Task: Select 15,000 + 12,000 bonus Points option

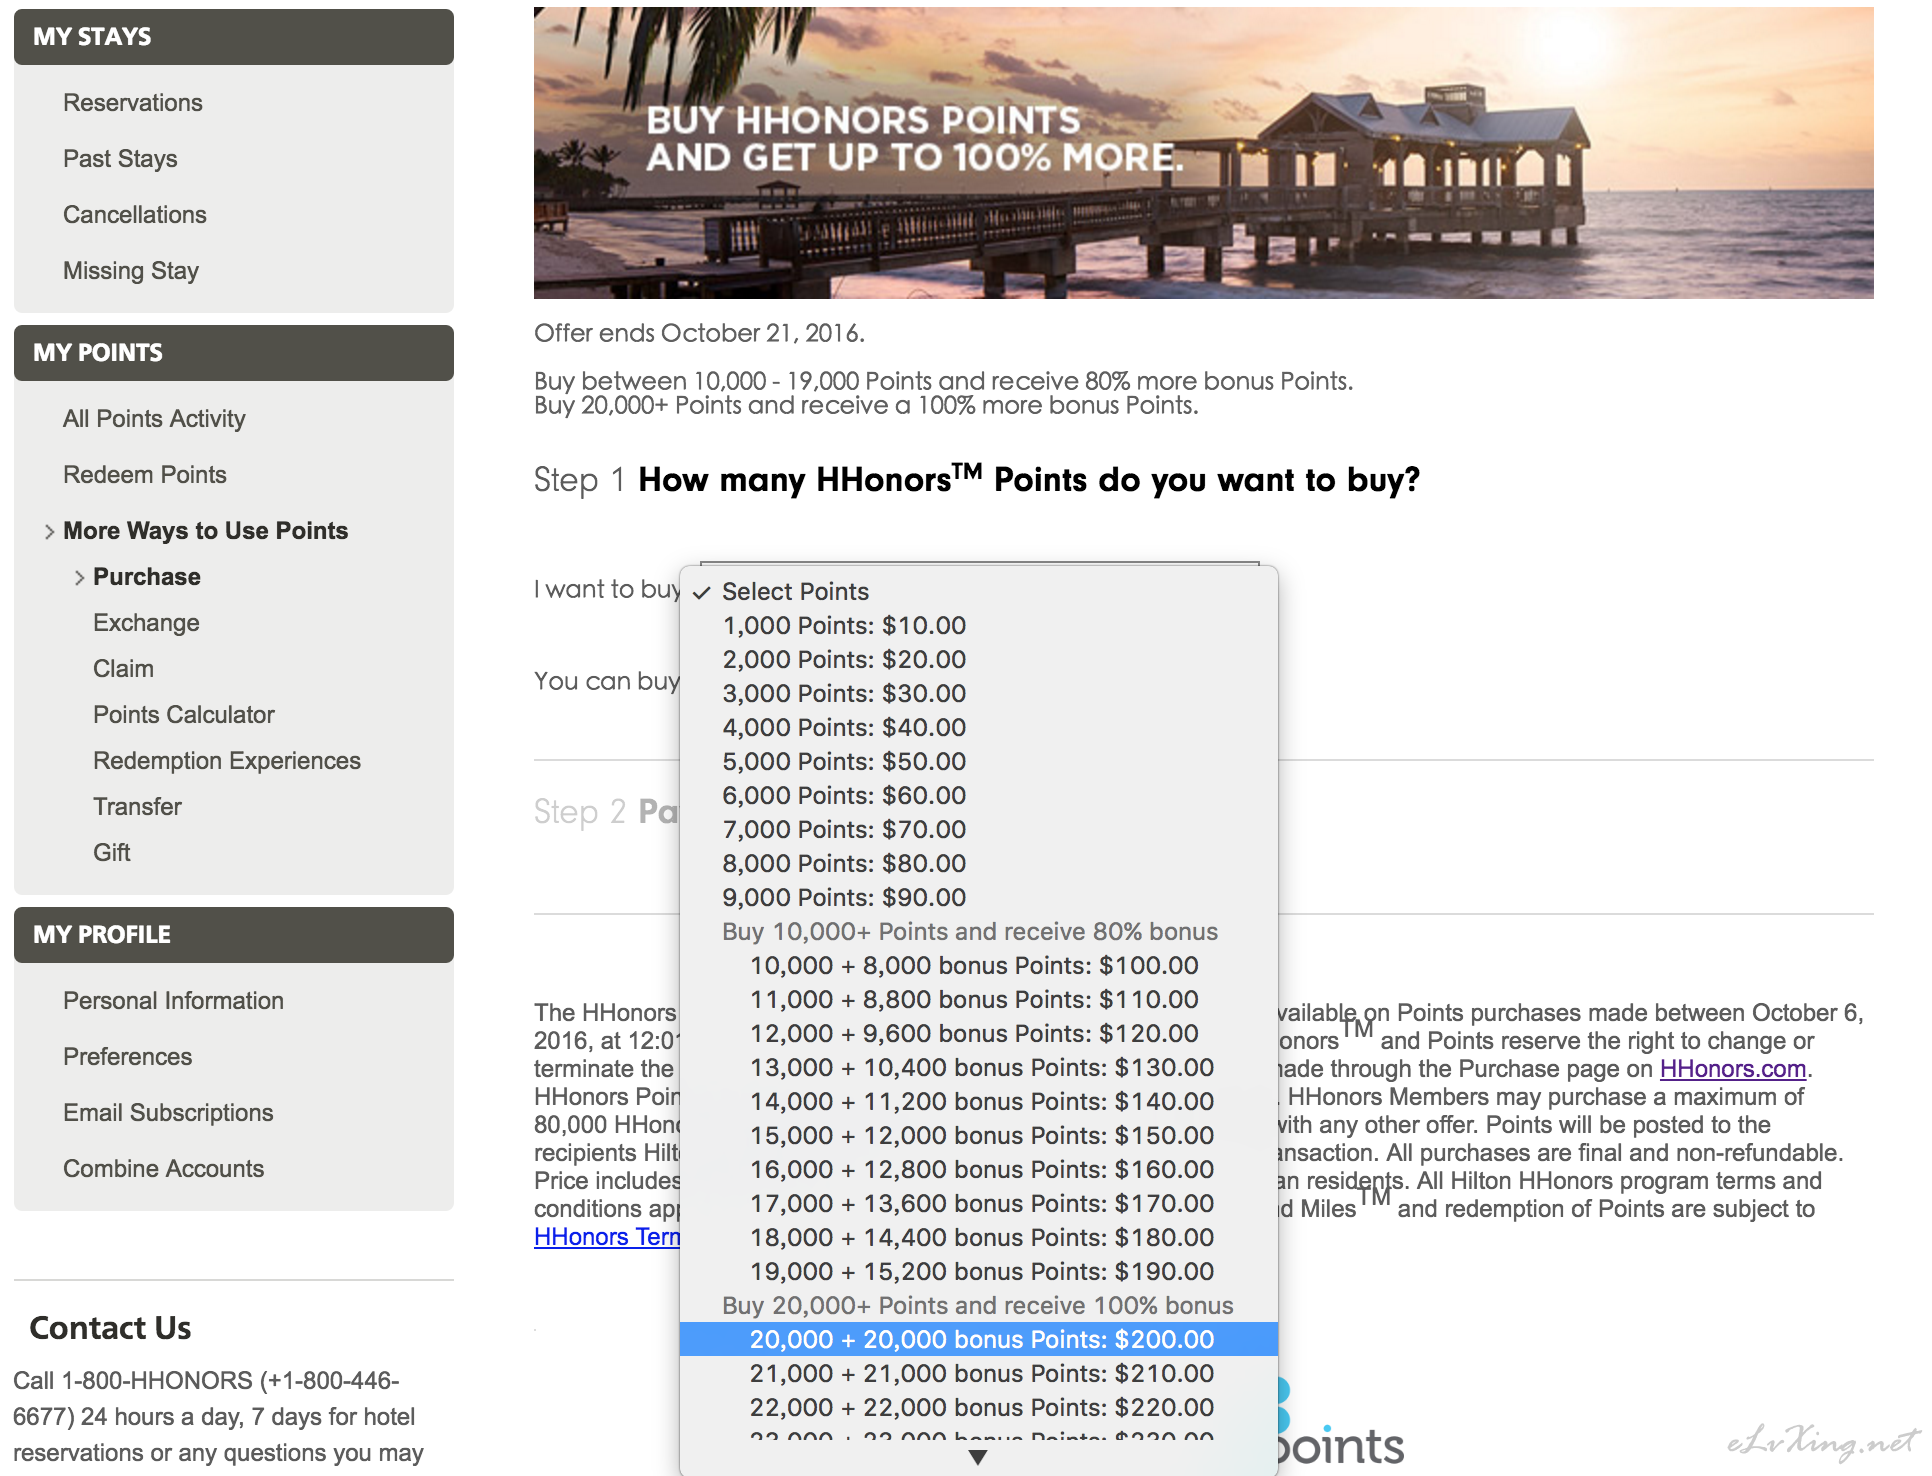Action: [x=979, y=1136]
